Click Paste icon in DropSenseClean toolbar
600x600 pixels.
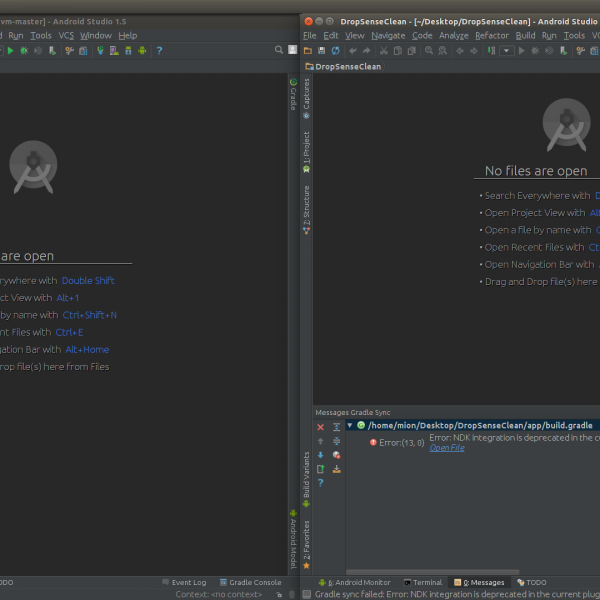pyautogui.click(x=412, y=51)
